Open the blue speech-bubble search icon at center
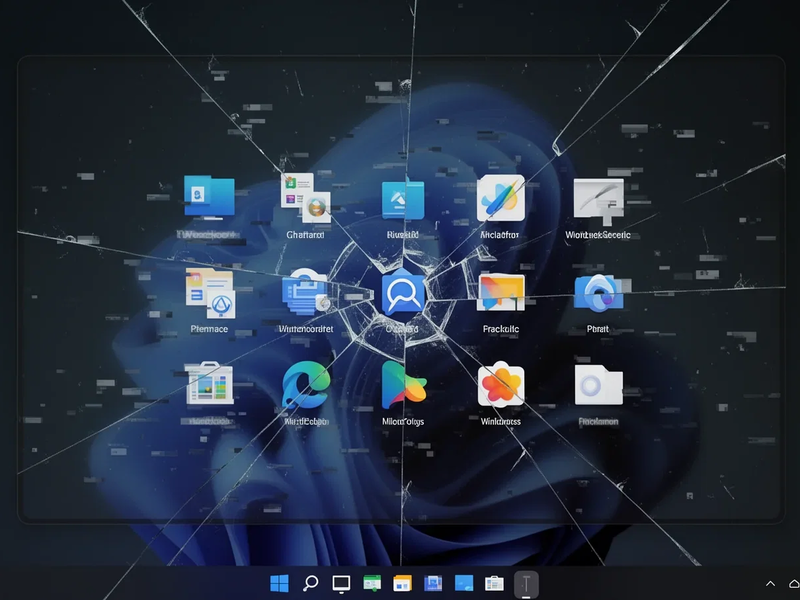Image resolution: width=800 pixels, height=600 pixels. [403, 293]
